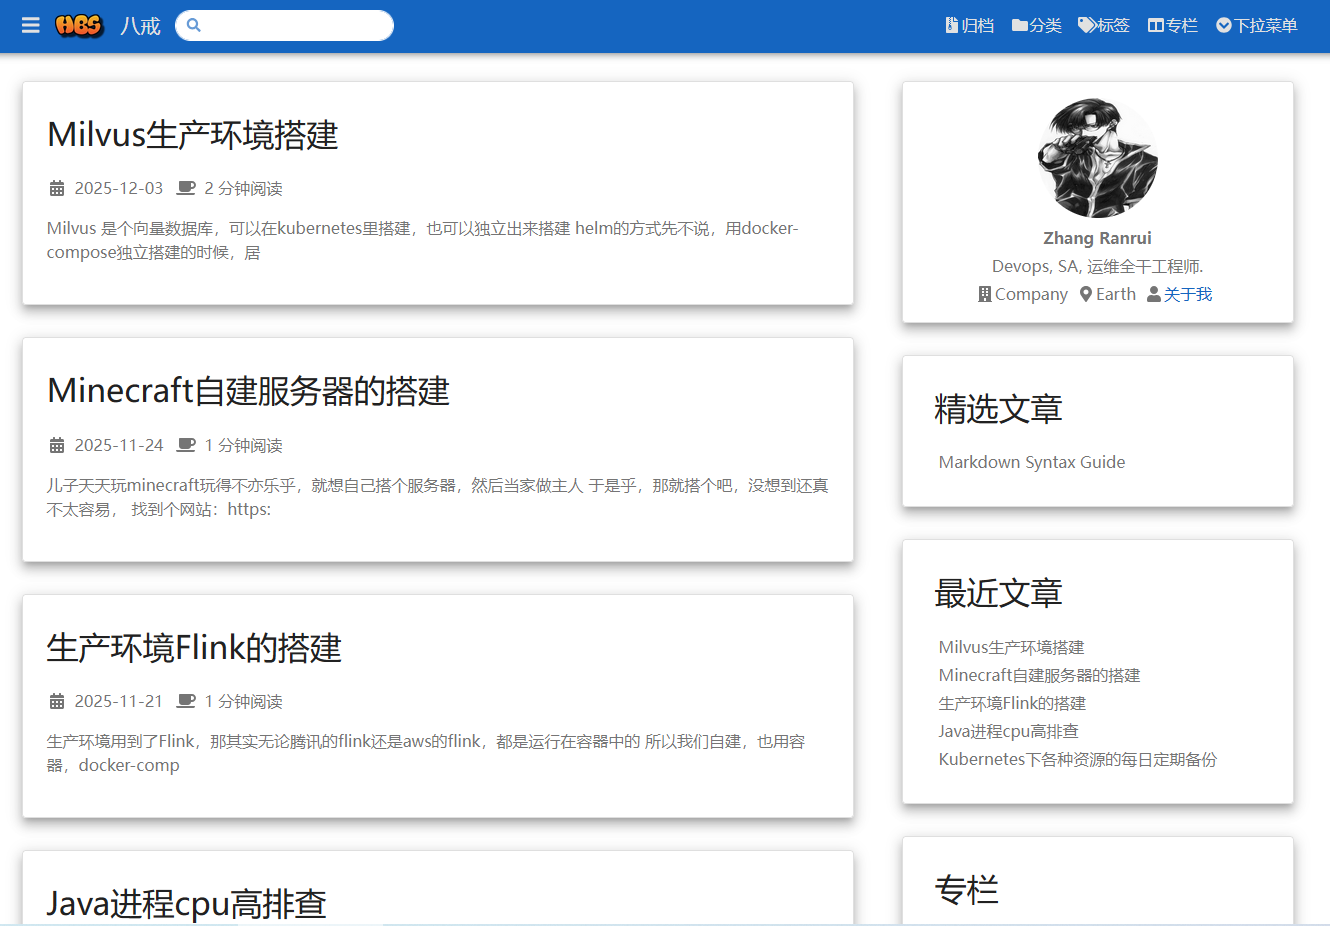Open the hamburger menu icon
The width and height of the screenshot is (1330, 926).
pos(30,25)
